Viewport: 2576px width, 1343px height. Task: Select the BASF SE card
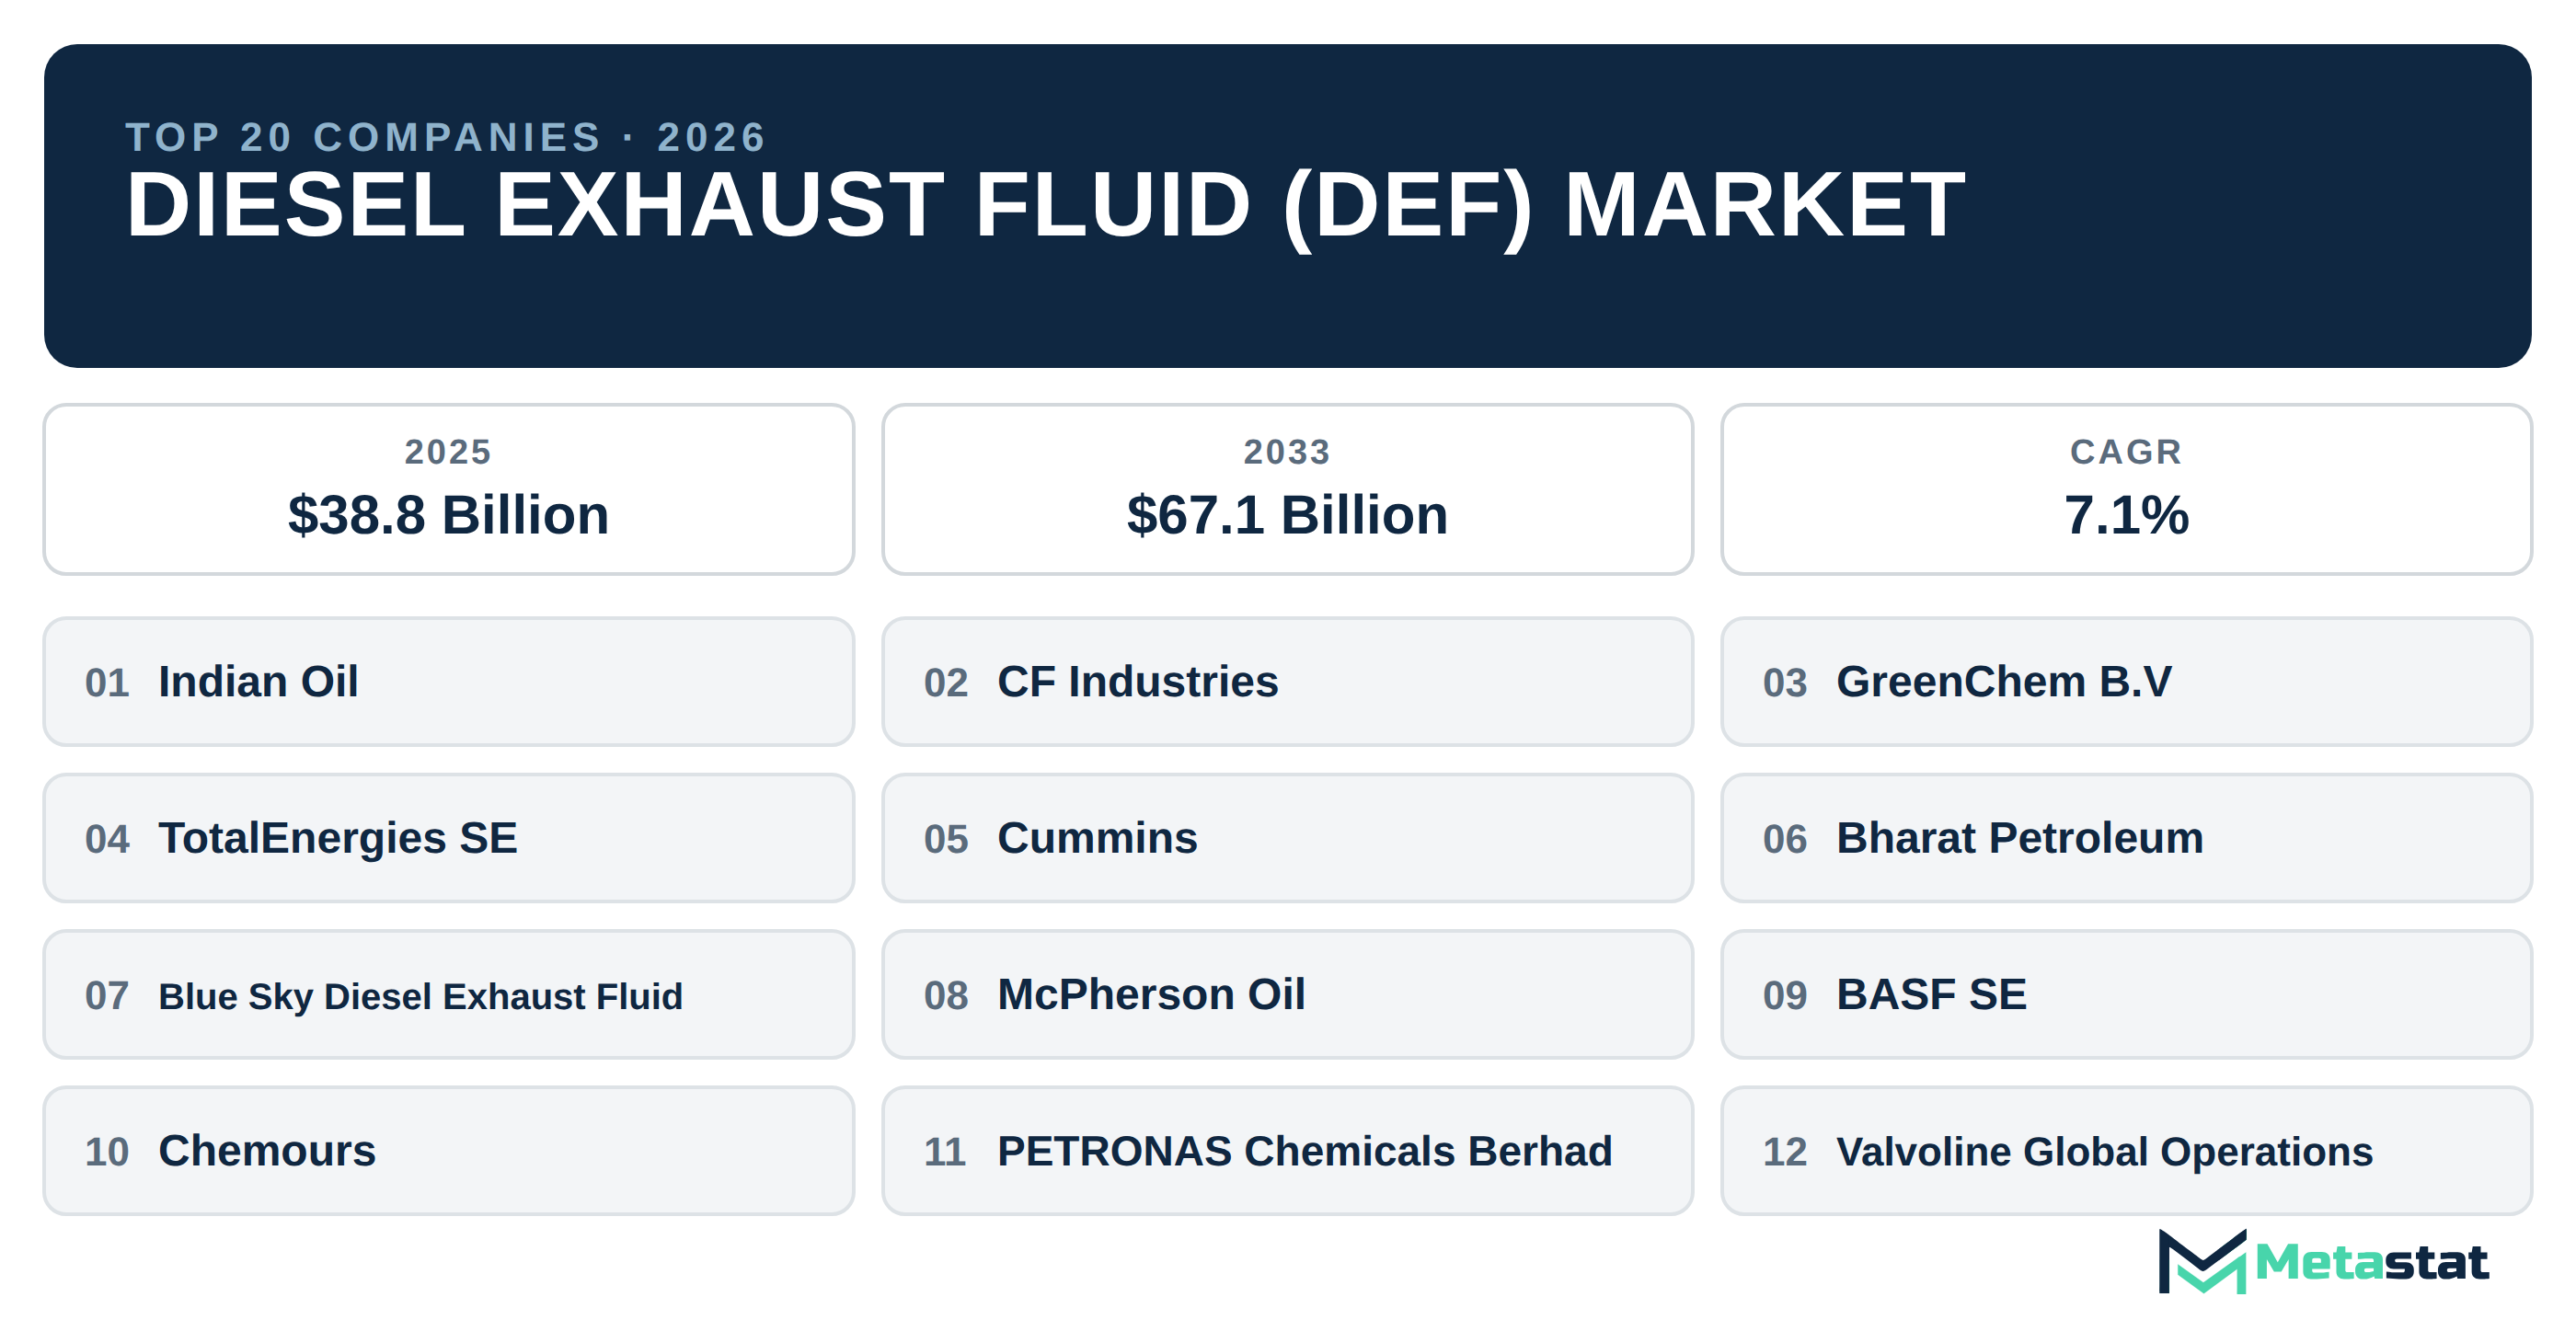coord(2127,995)
